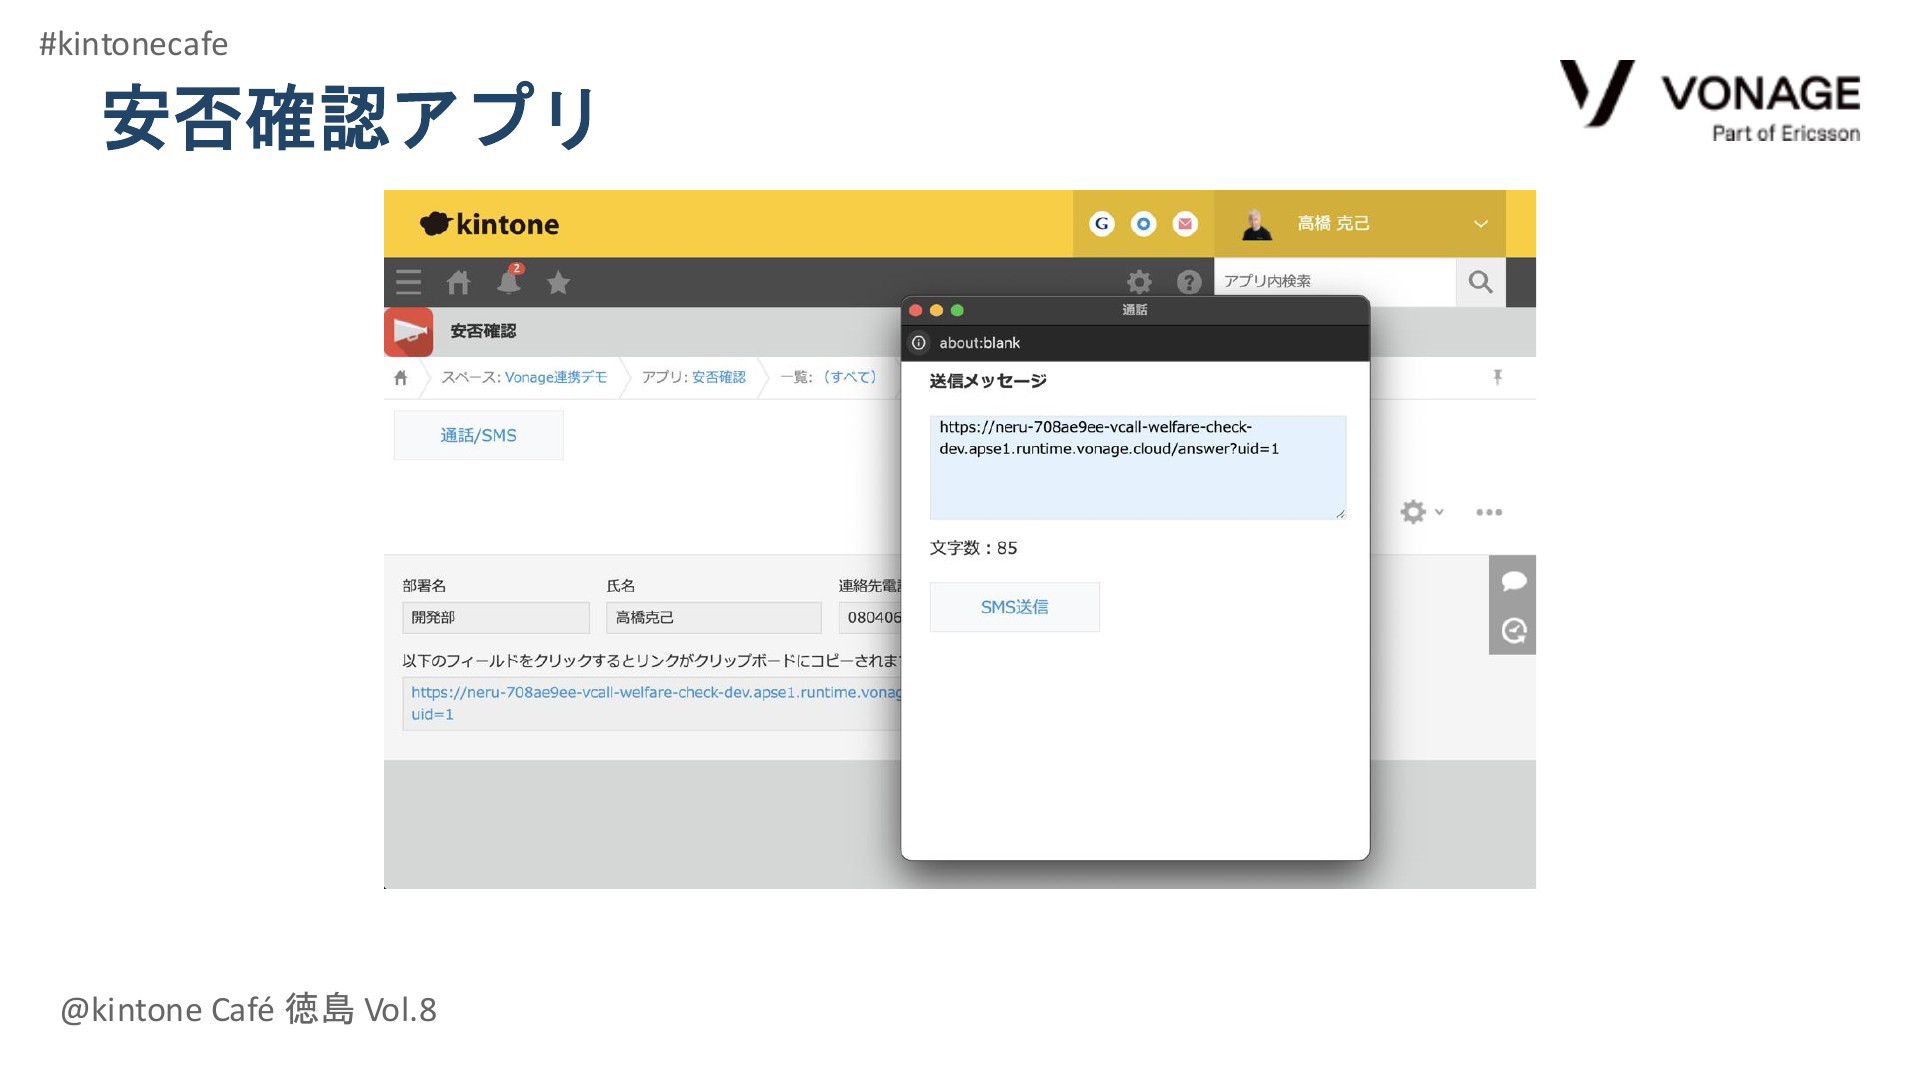Click the 安否確認 app megaphone icon
The height and width of the screenshot is (1080, 1920).
tap(409, 332)
